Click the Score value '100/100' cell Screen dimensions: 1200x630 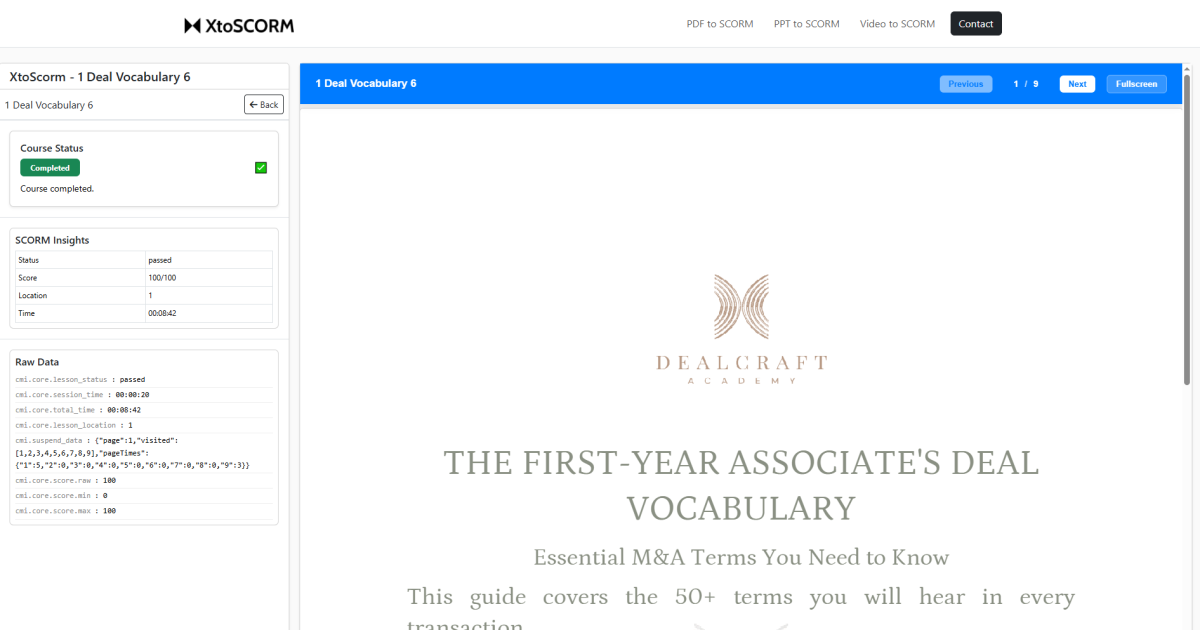[x=208, y=278]
